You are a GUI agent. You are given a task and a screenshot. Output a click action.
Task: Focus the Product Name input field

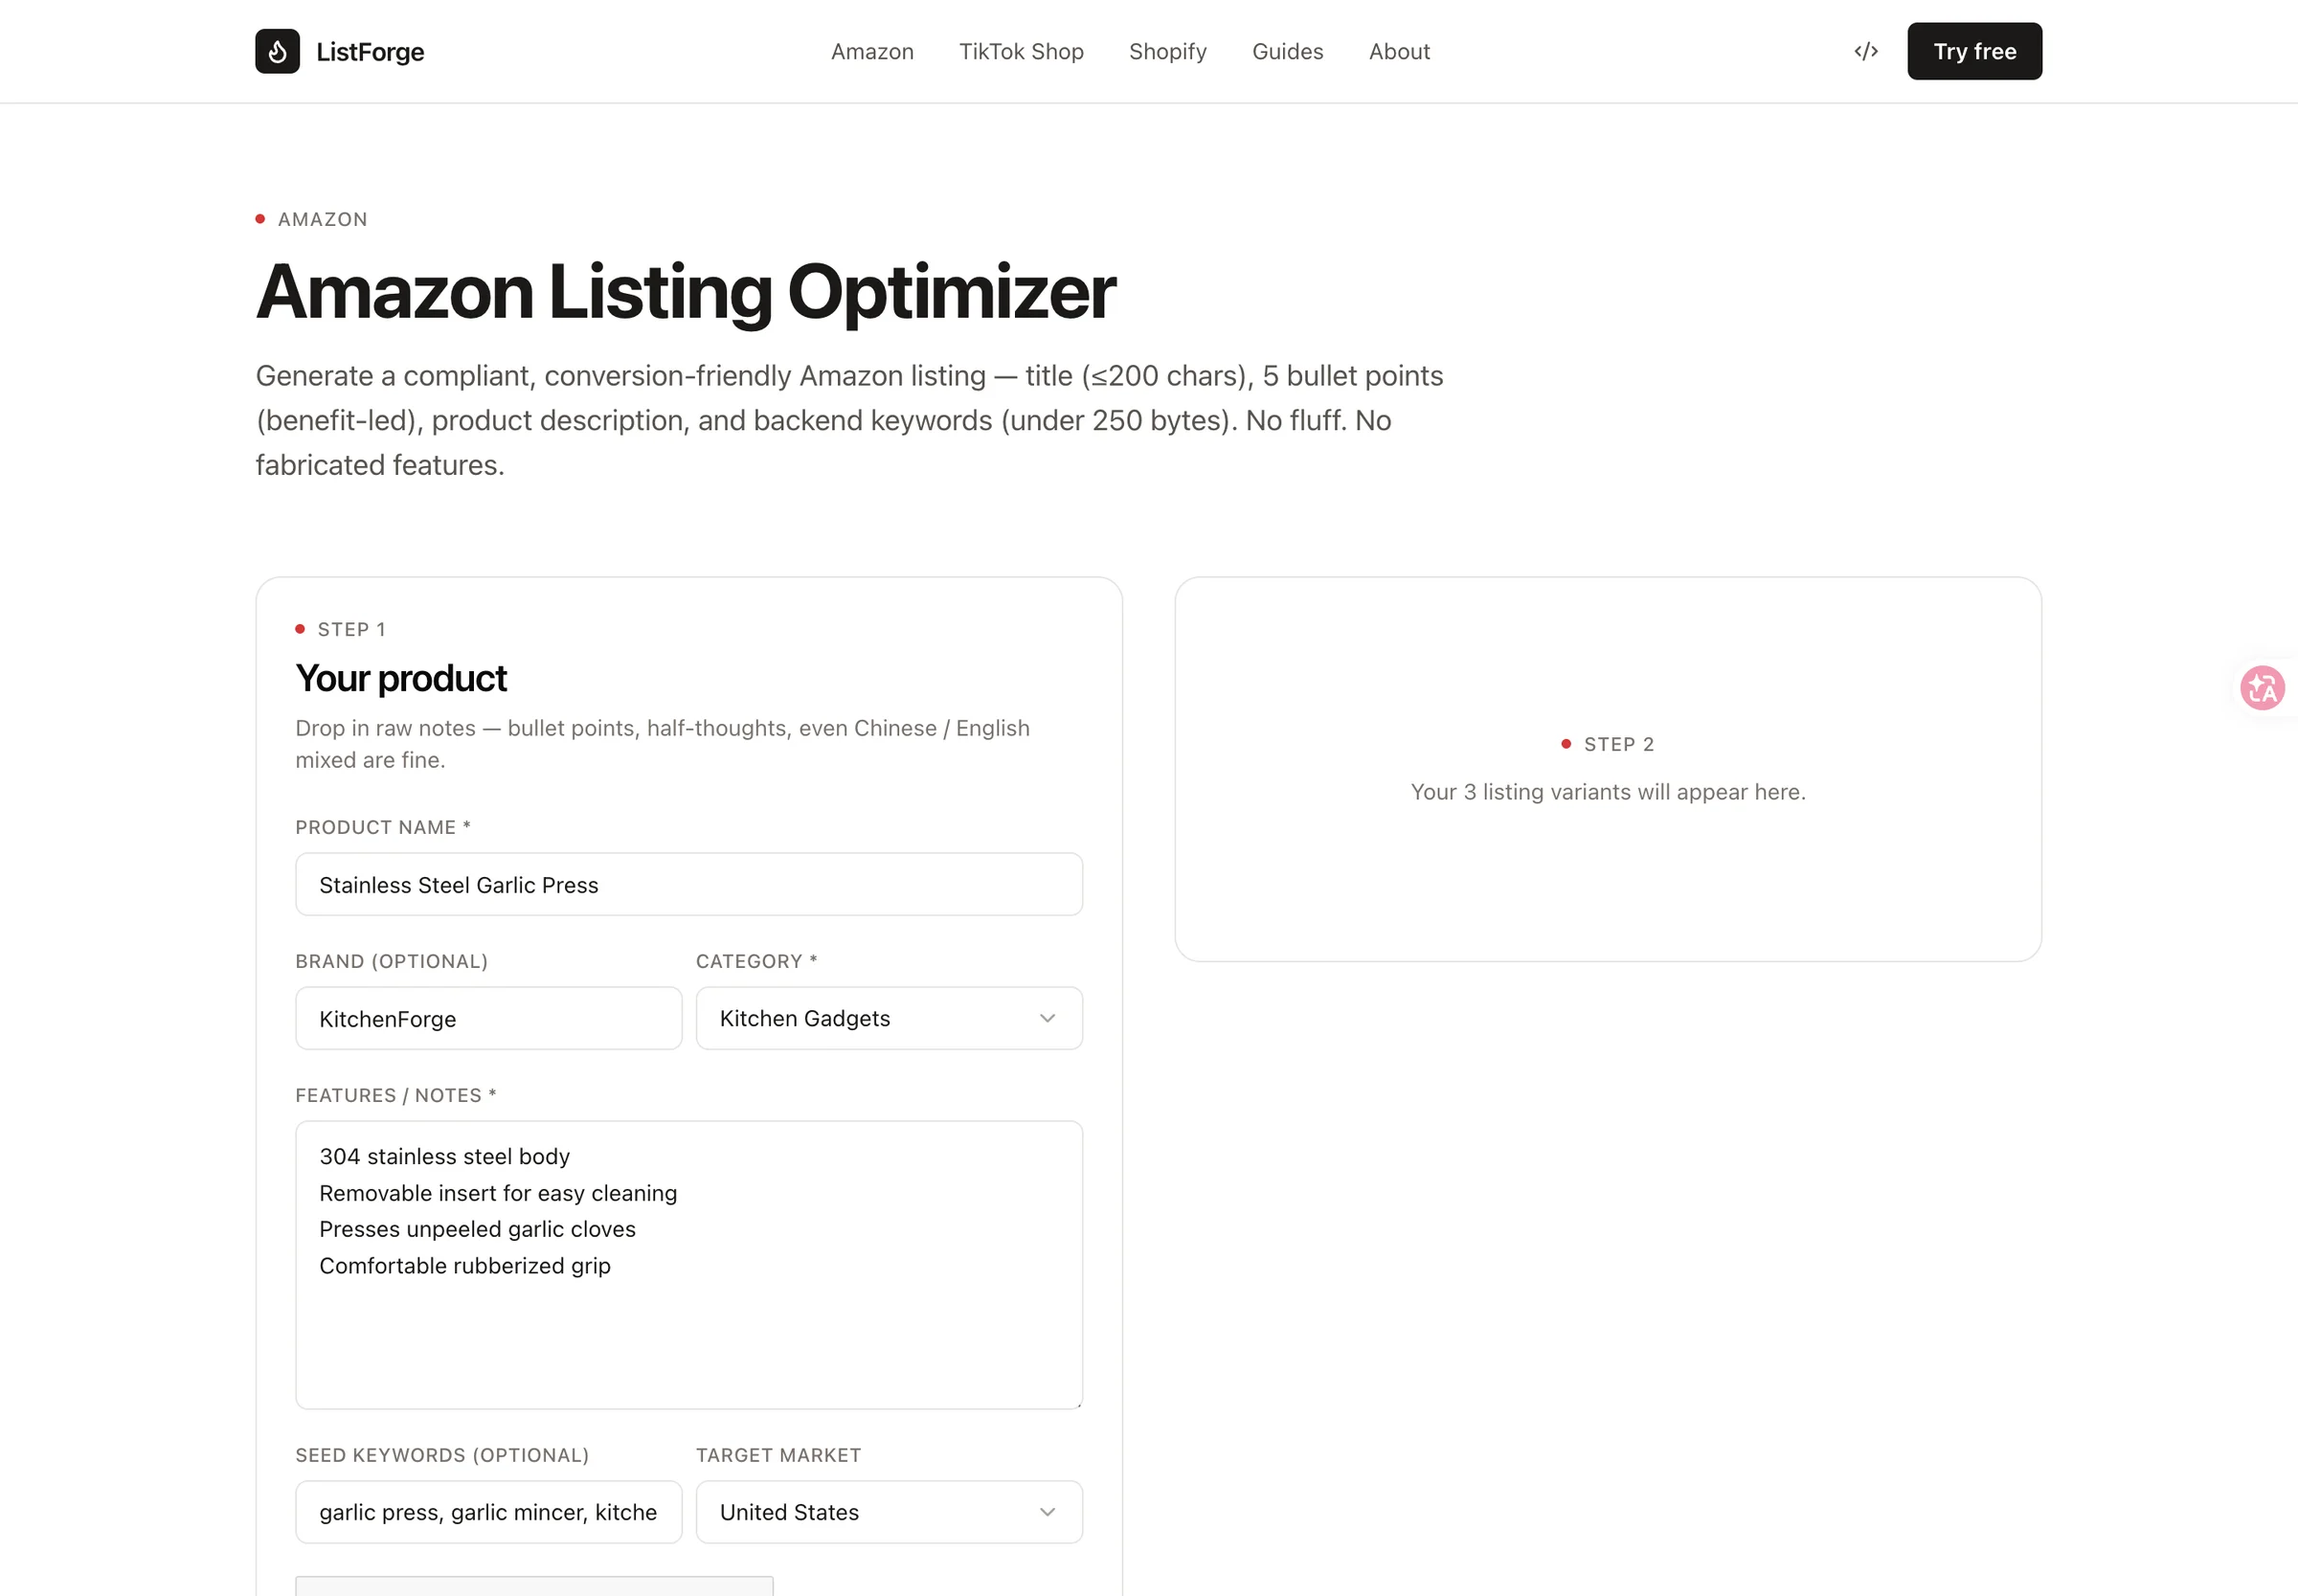coord(689,884)
